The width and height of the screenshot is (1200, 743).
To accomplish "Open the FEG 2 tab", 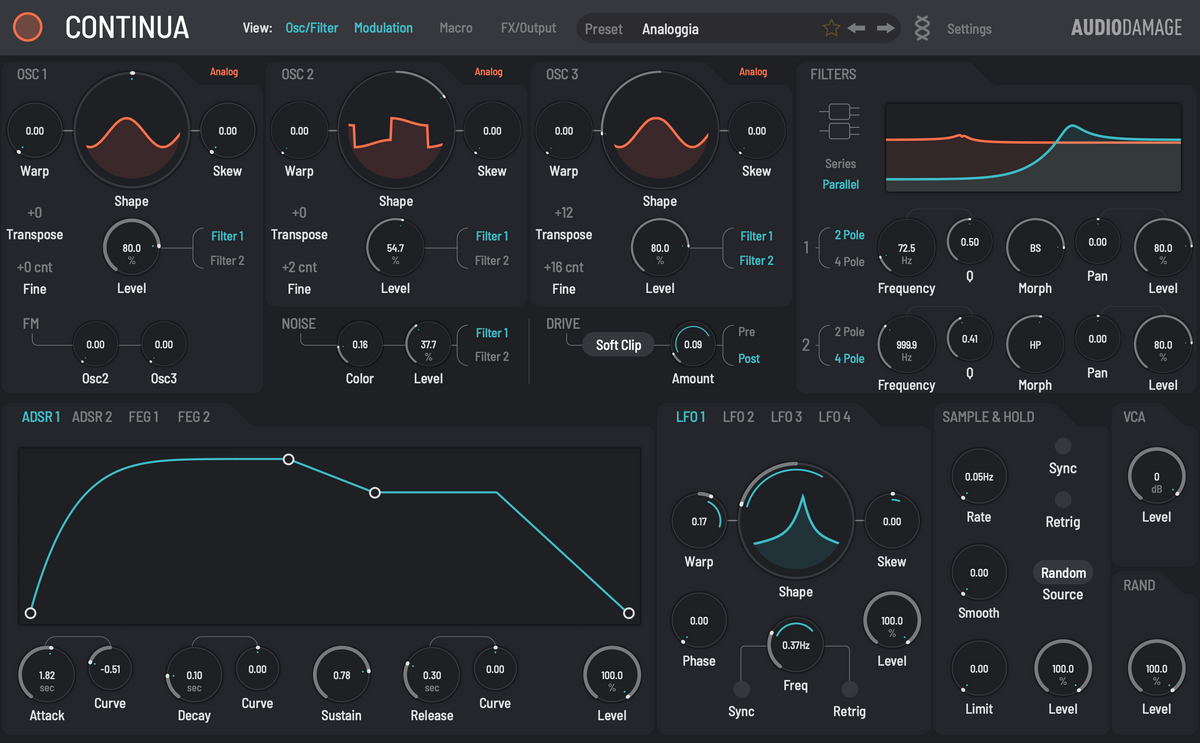I will (x=194, y=417).
